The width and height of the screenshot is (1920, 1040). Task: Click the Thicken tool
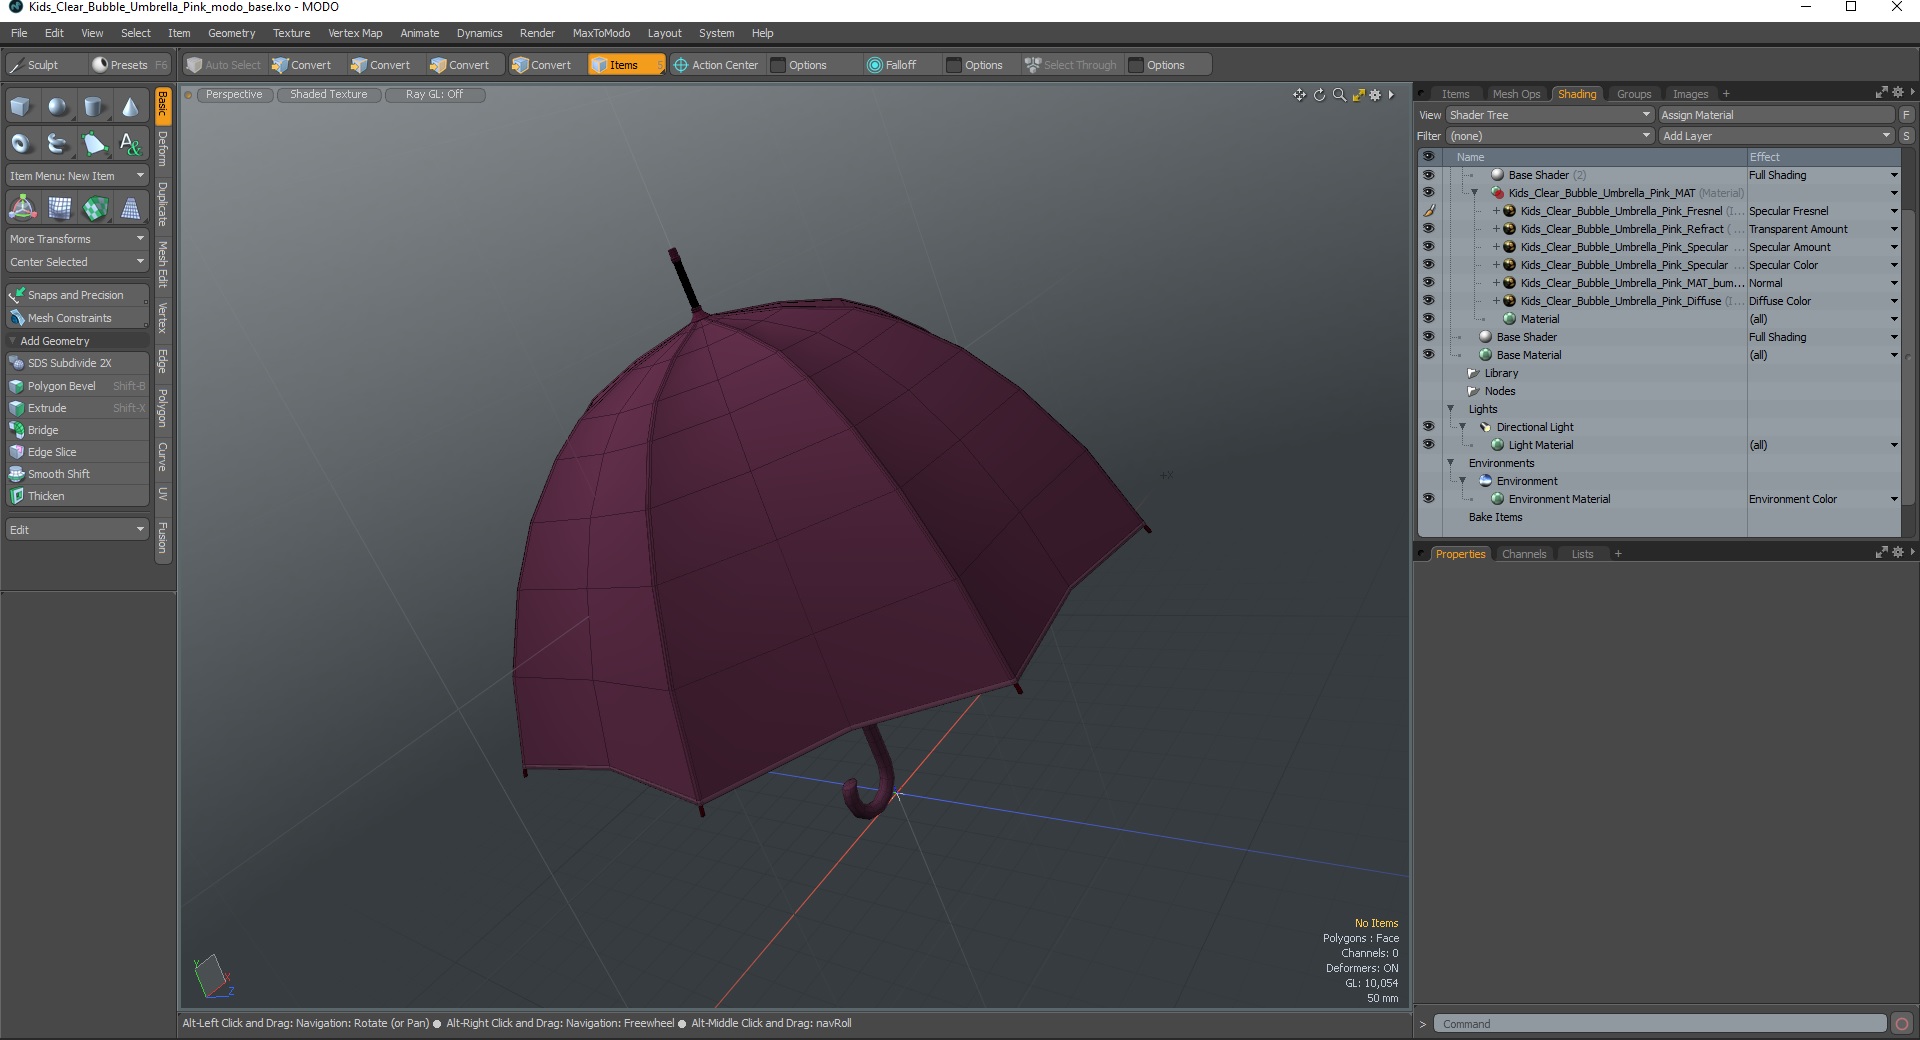tap(77, 496)
